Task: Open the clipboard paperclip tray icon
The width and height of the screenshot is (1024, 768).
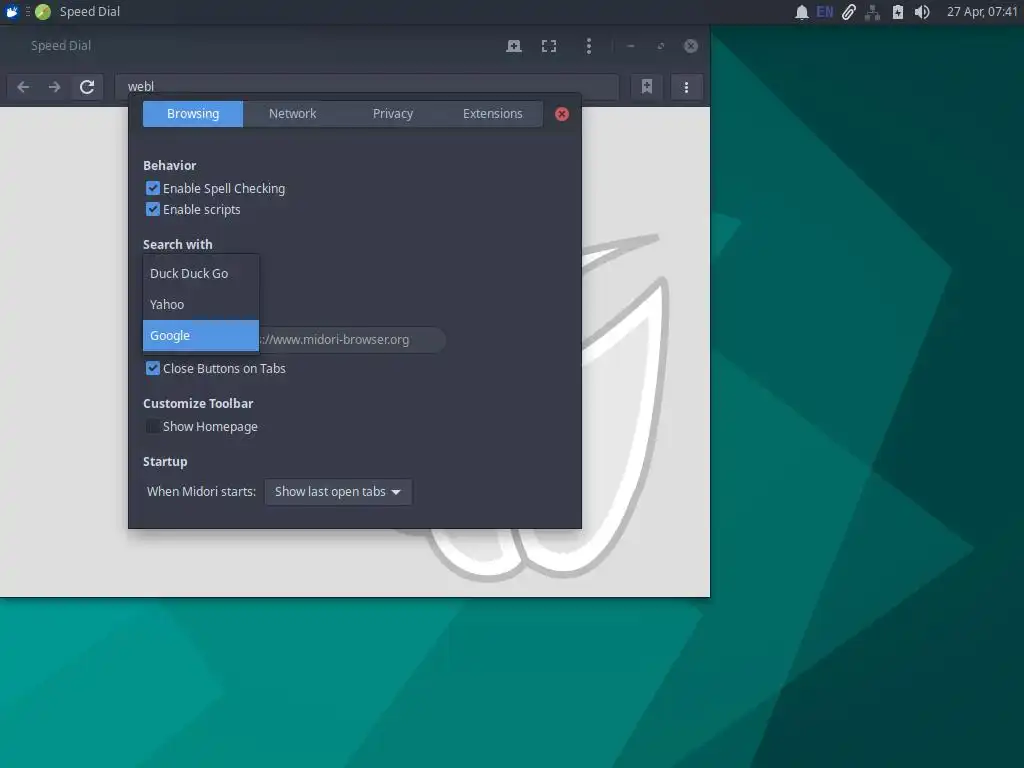Action: coord(848,12)
